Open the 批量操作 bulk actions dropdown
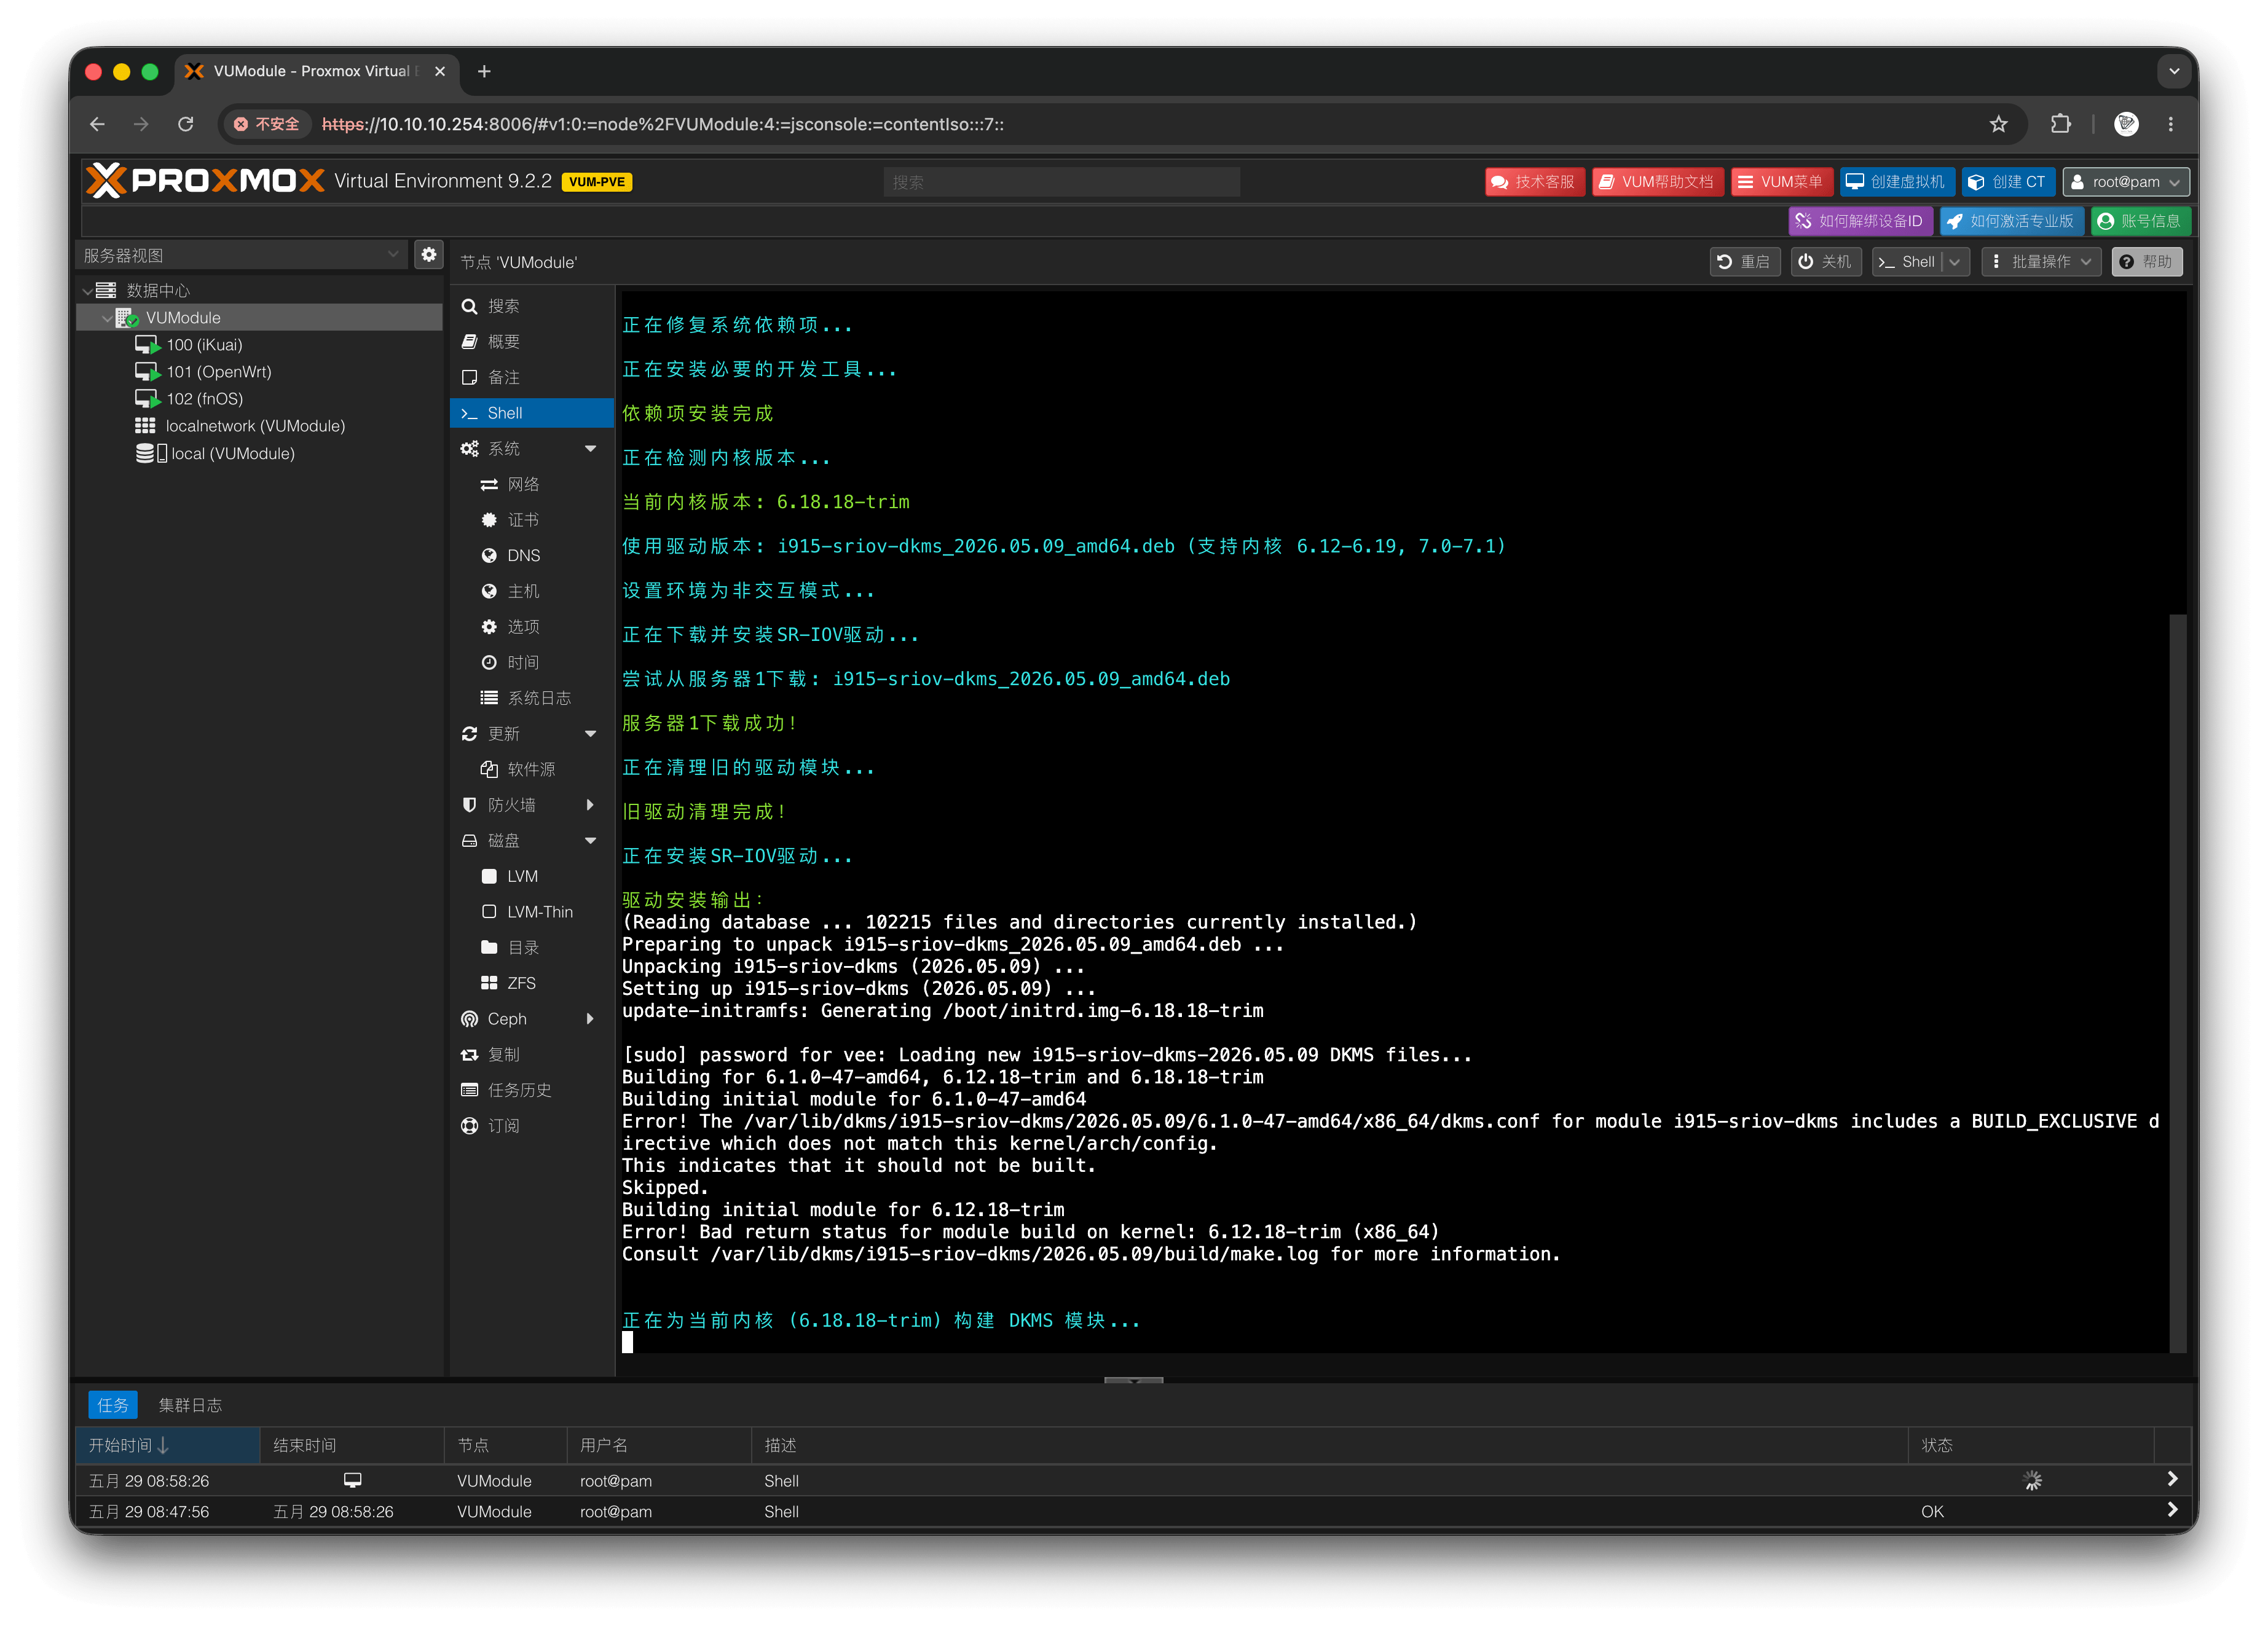Image resolution: width=2268 pixels, height=1626 pixels. click(2041, 262)
